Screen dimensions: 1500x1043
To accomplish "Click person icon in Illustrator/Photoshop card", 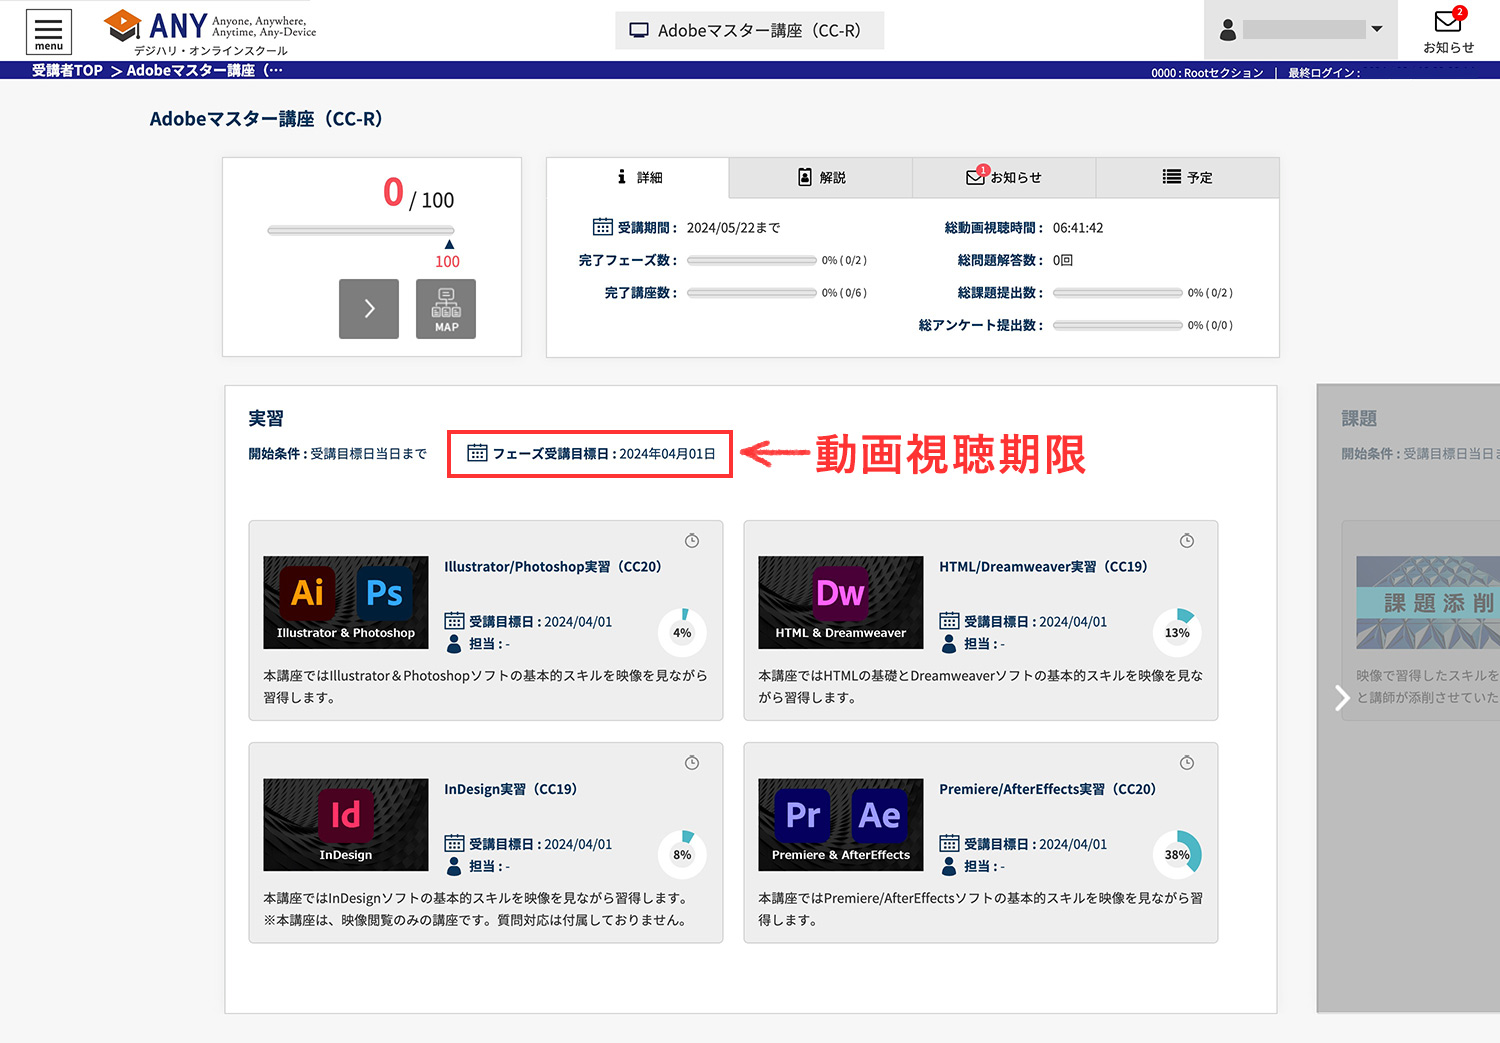I will coord(454,643).
